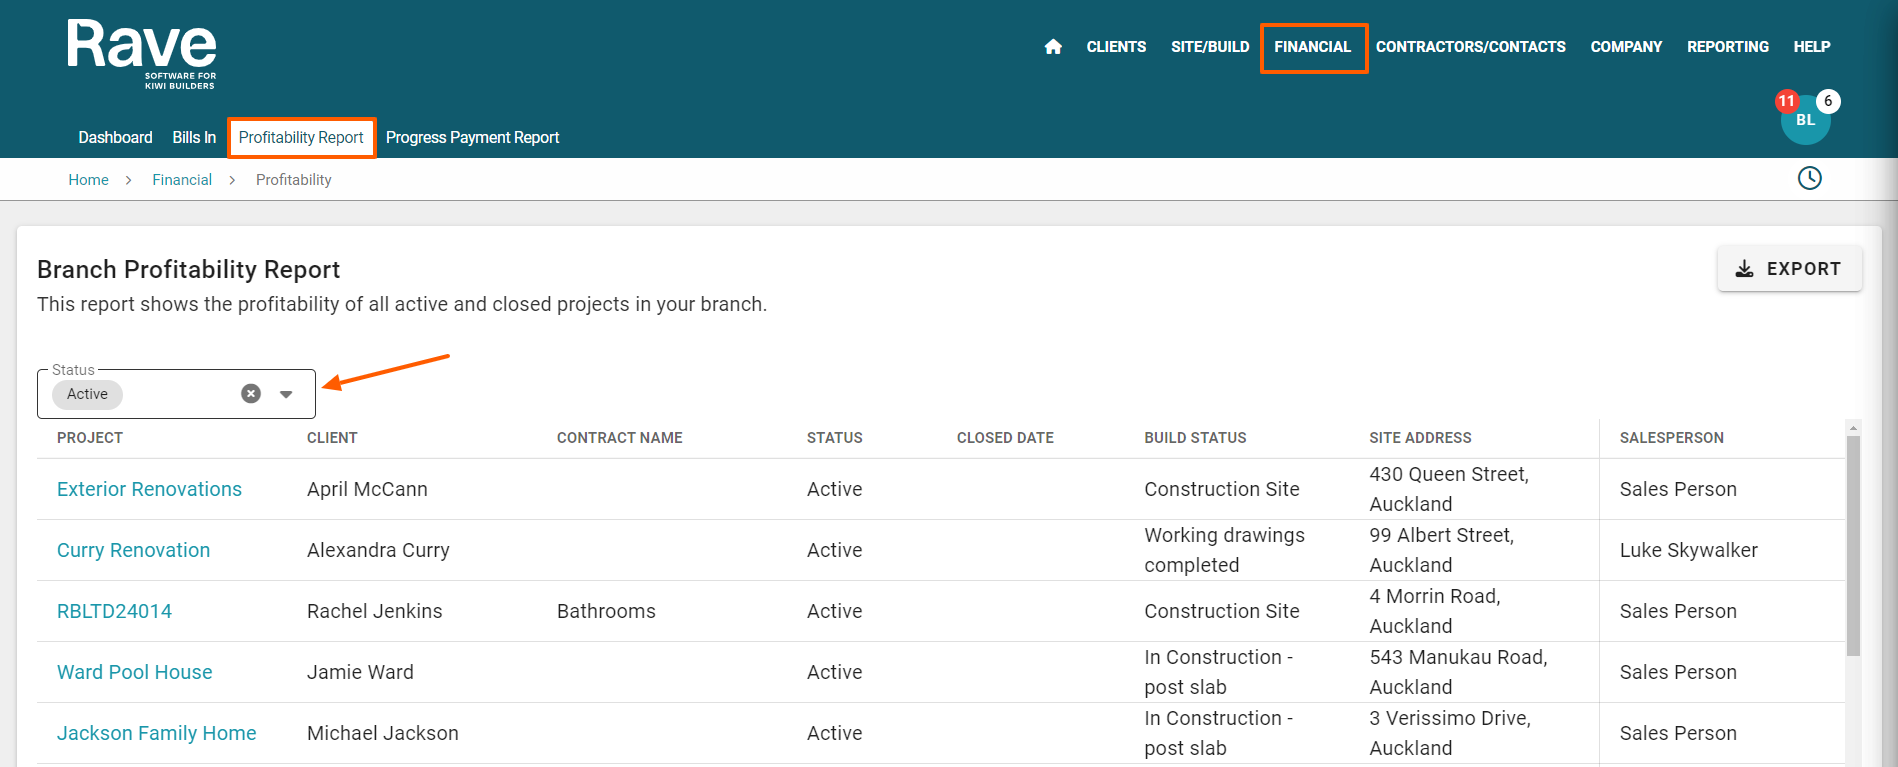
Task: Open the HELP menu
Action: click(1812, 47)
